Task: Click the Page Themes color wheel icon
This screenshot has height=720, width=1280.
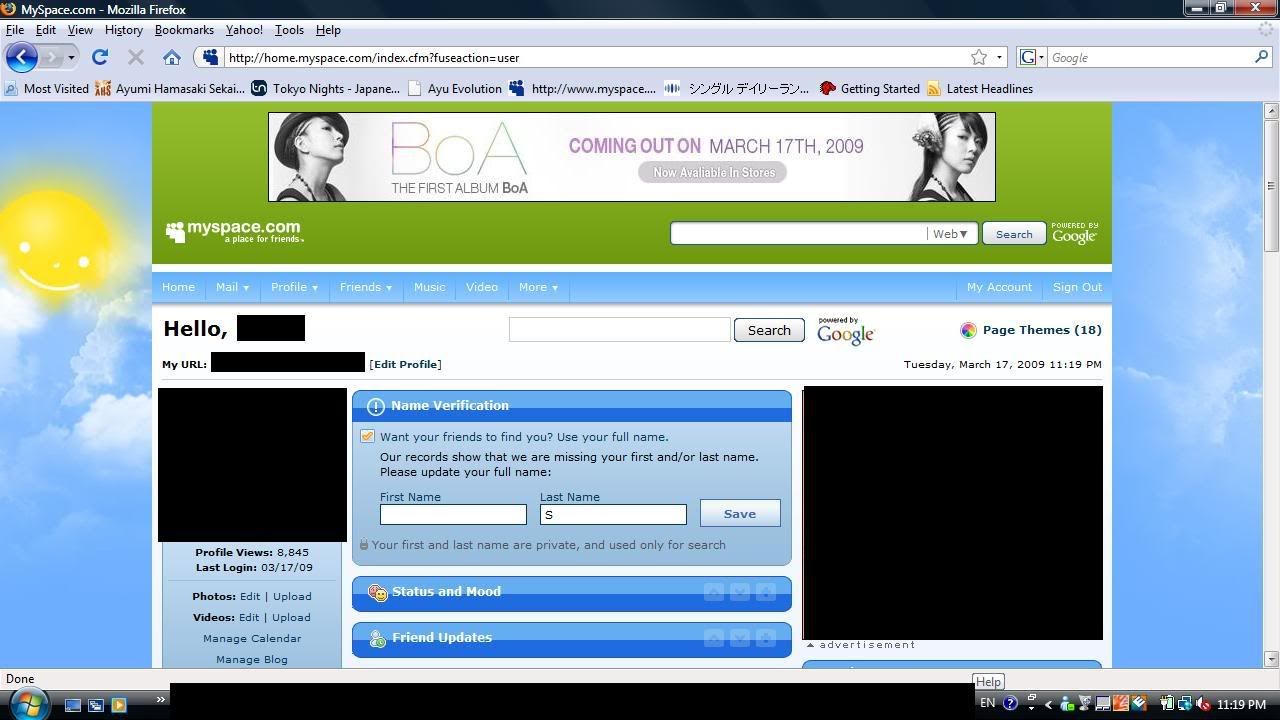Action: [x=968, y=330]
